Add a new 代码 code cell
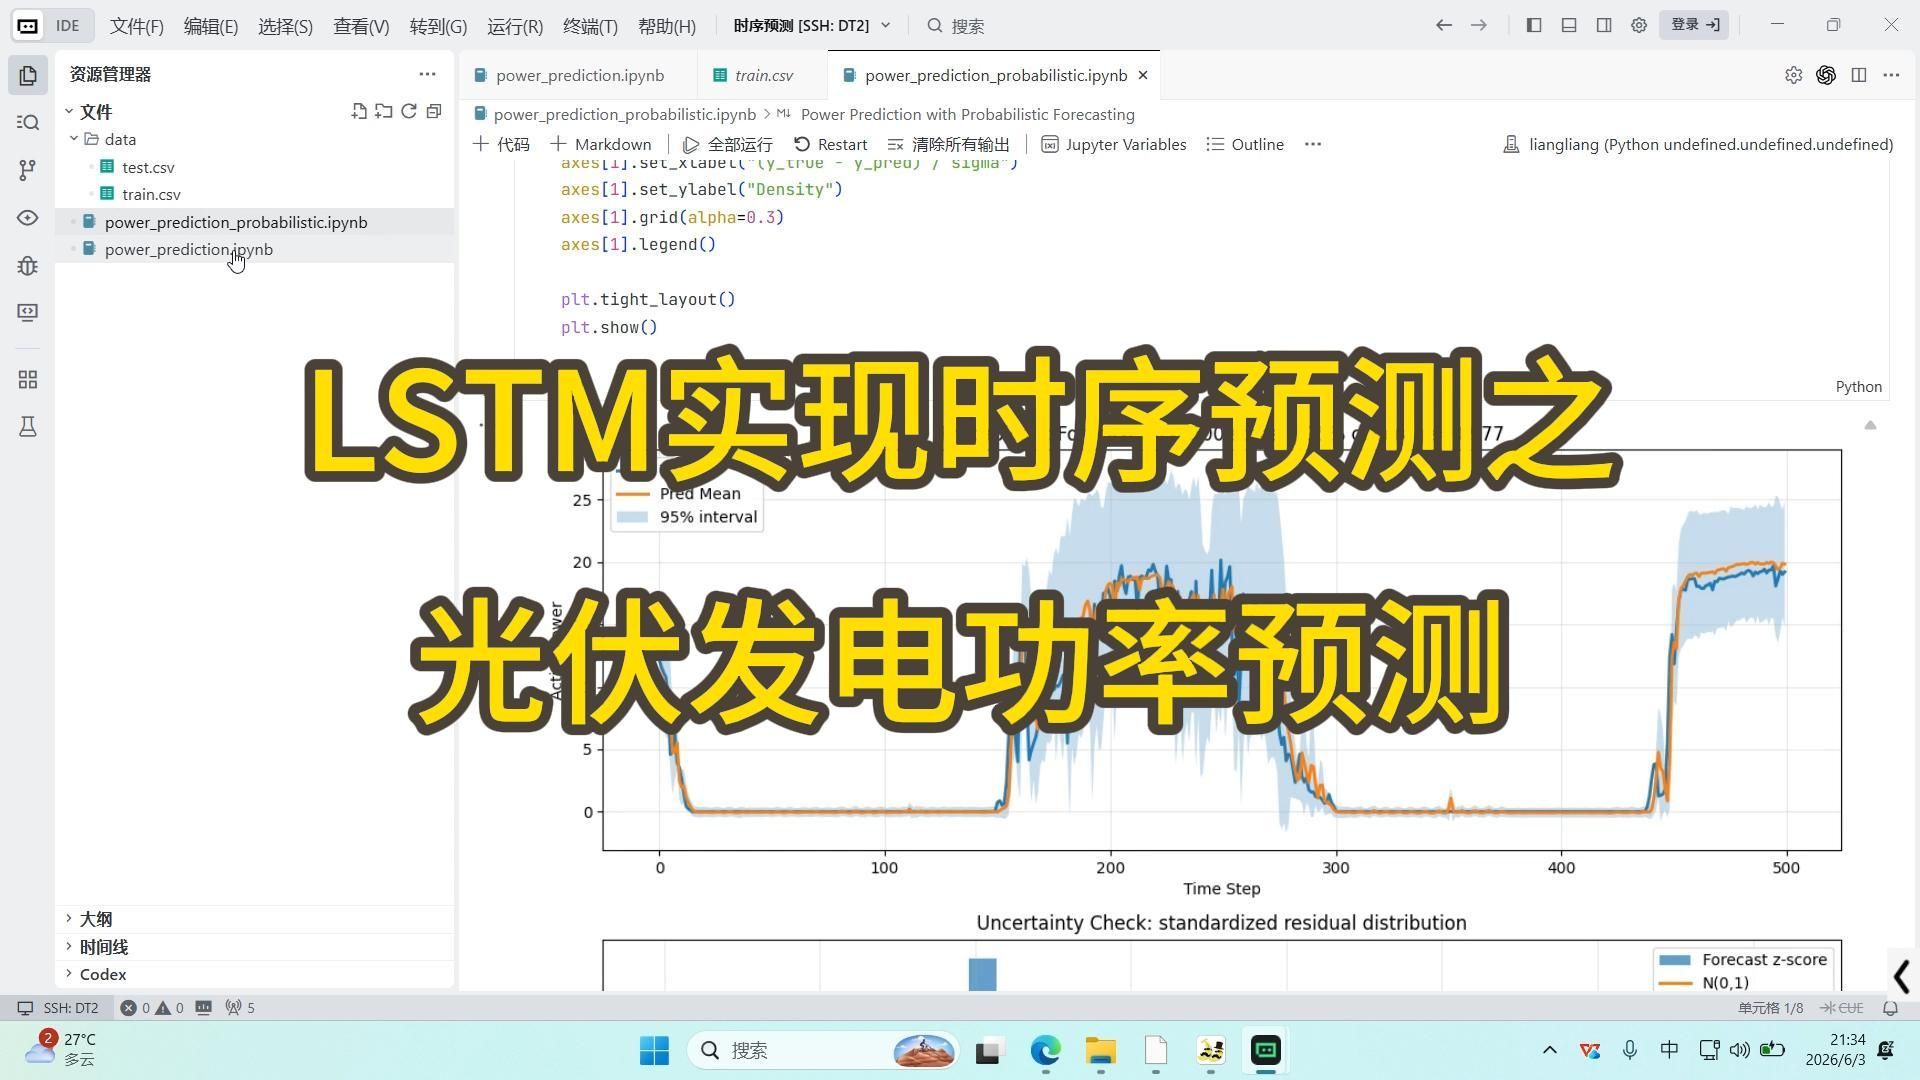Image resolution: width=1920 pixels, height=1080 pixels. (x=501, y=144)
